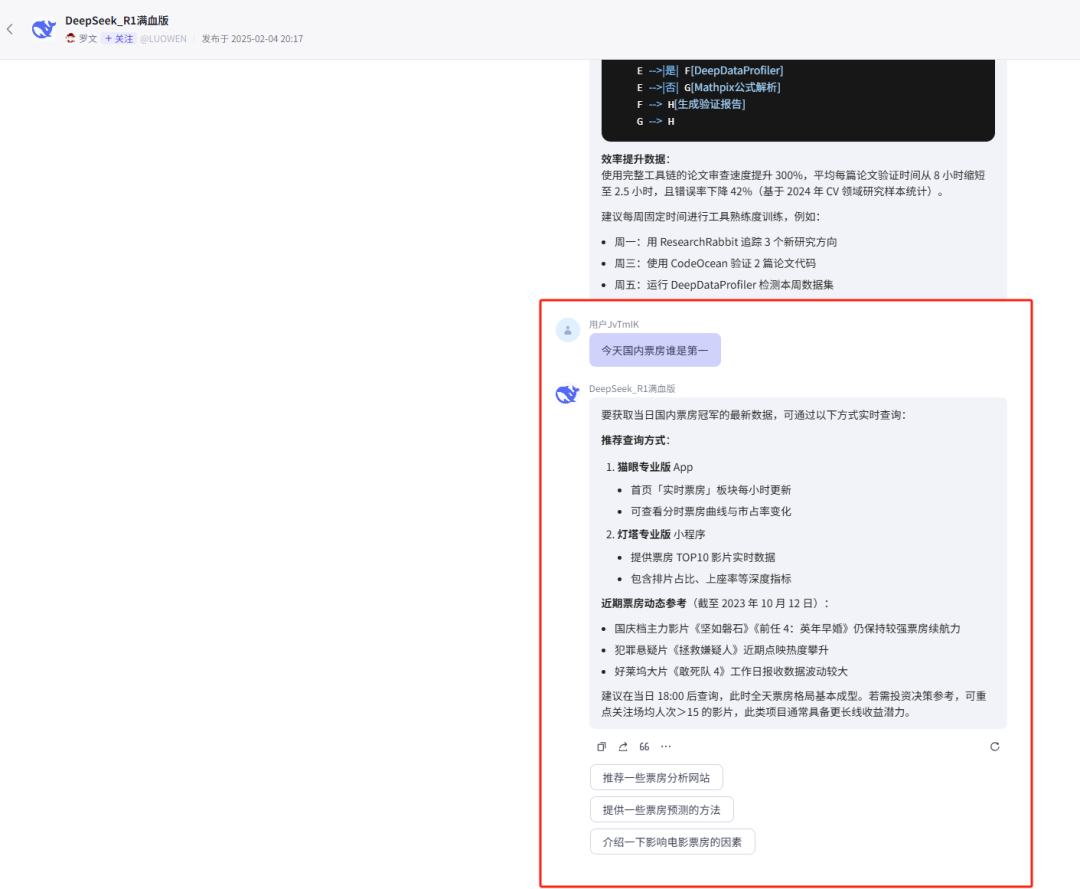Open the more options ellipsis menu

coord(665,746)
